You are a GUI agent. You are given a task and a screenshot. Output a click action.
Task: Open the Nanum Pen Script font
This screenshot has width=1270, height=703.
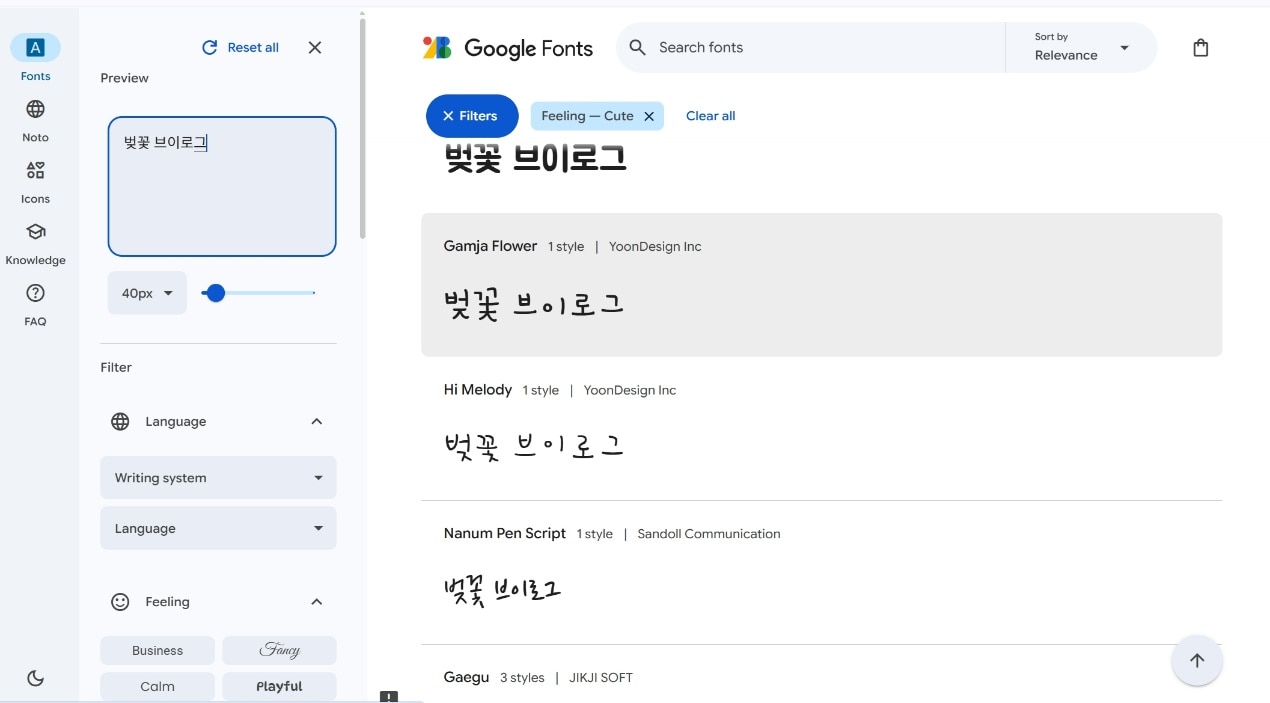[x=822, y=572]
